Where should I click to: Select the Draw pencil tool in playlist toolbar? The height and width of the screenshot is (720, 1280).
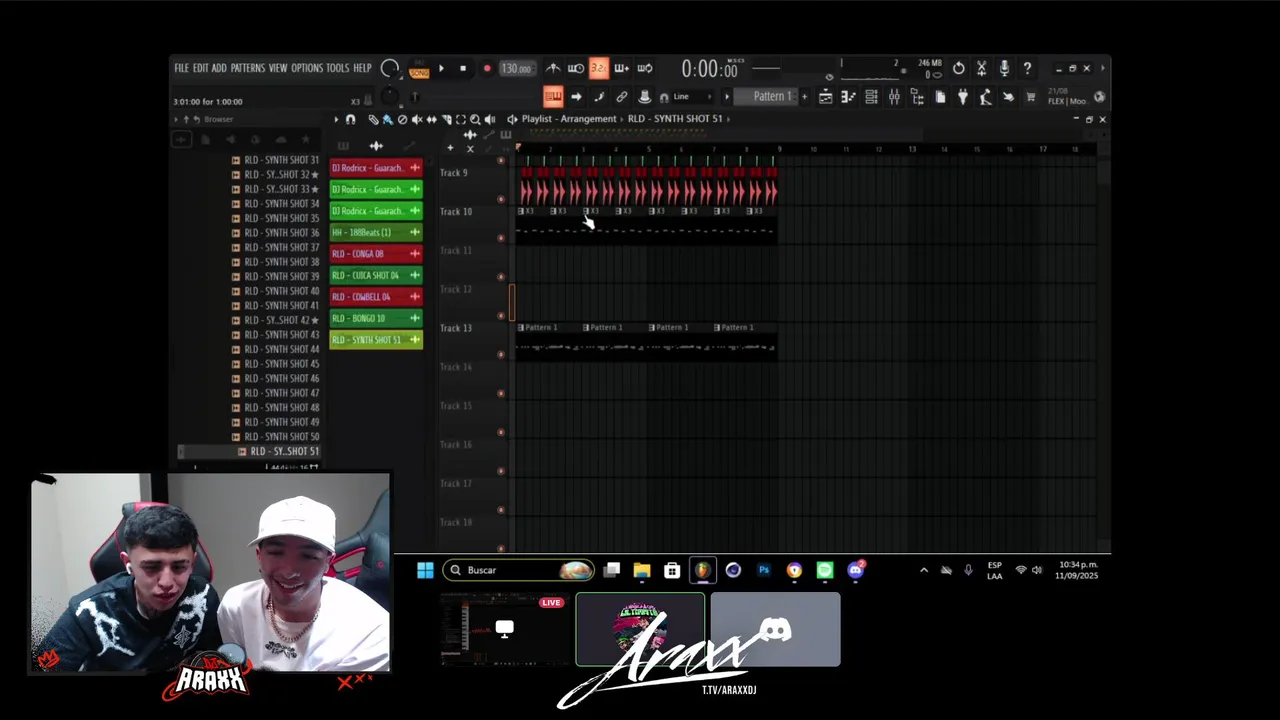click(373, 119)
